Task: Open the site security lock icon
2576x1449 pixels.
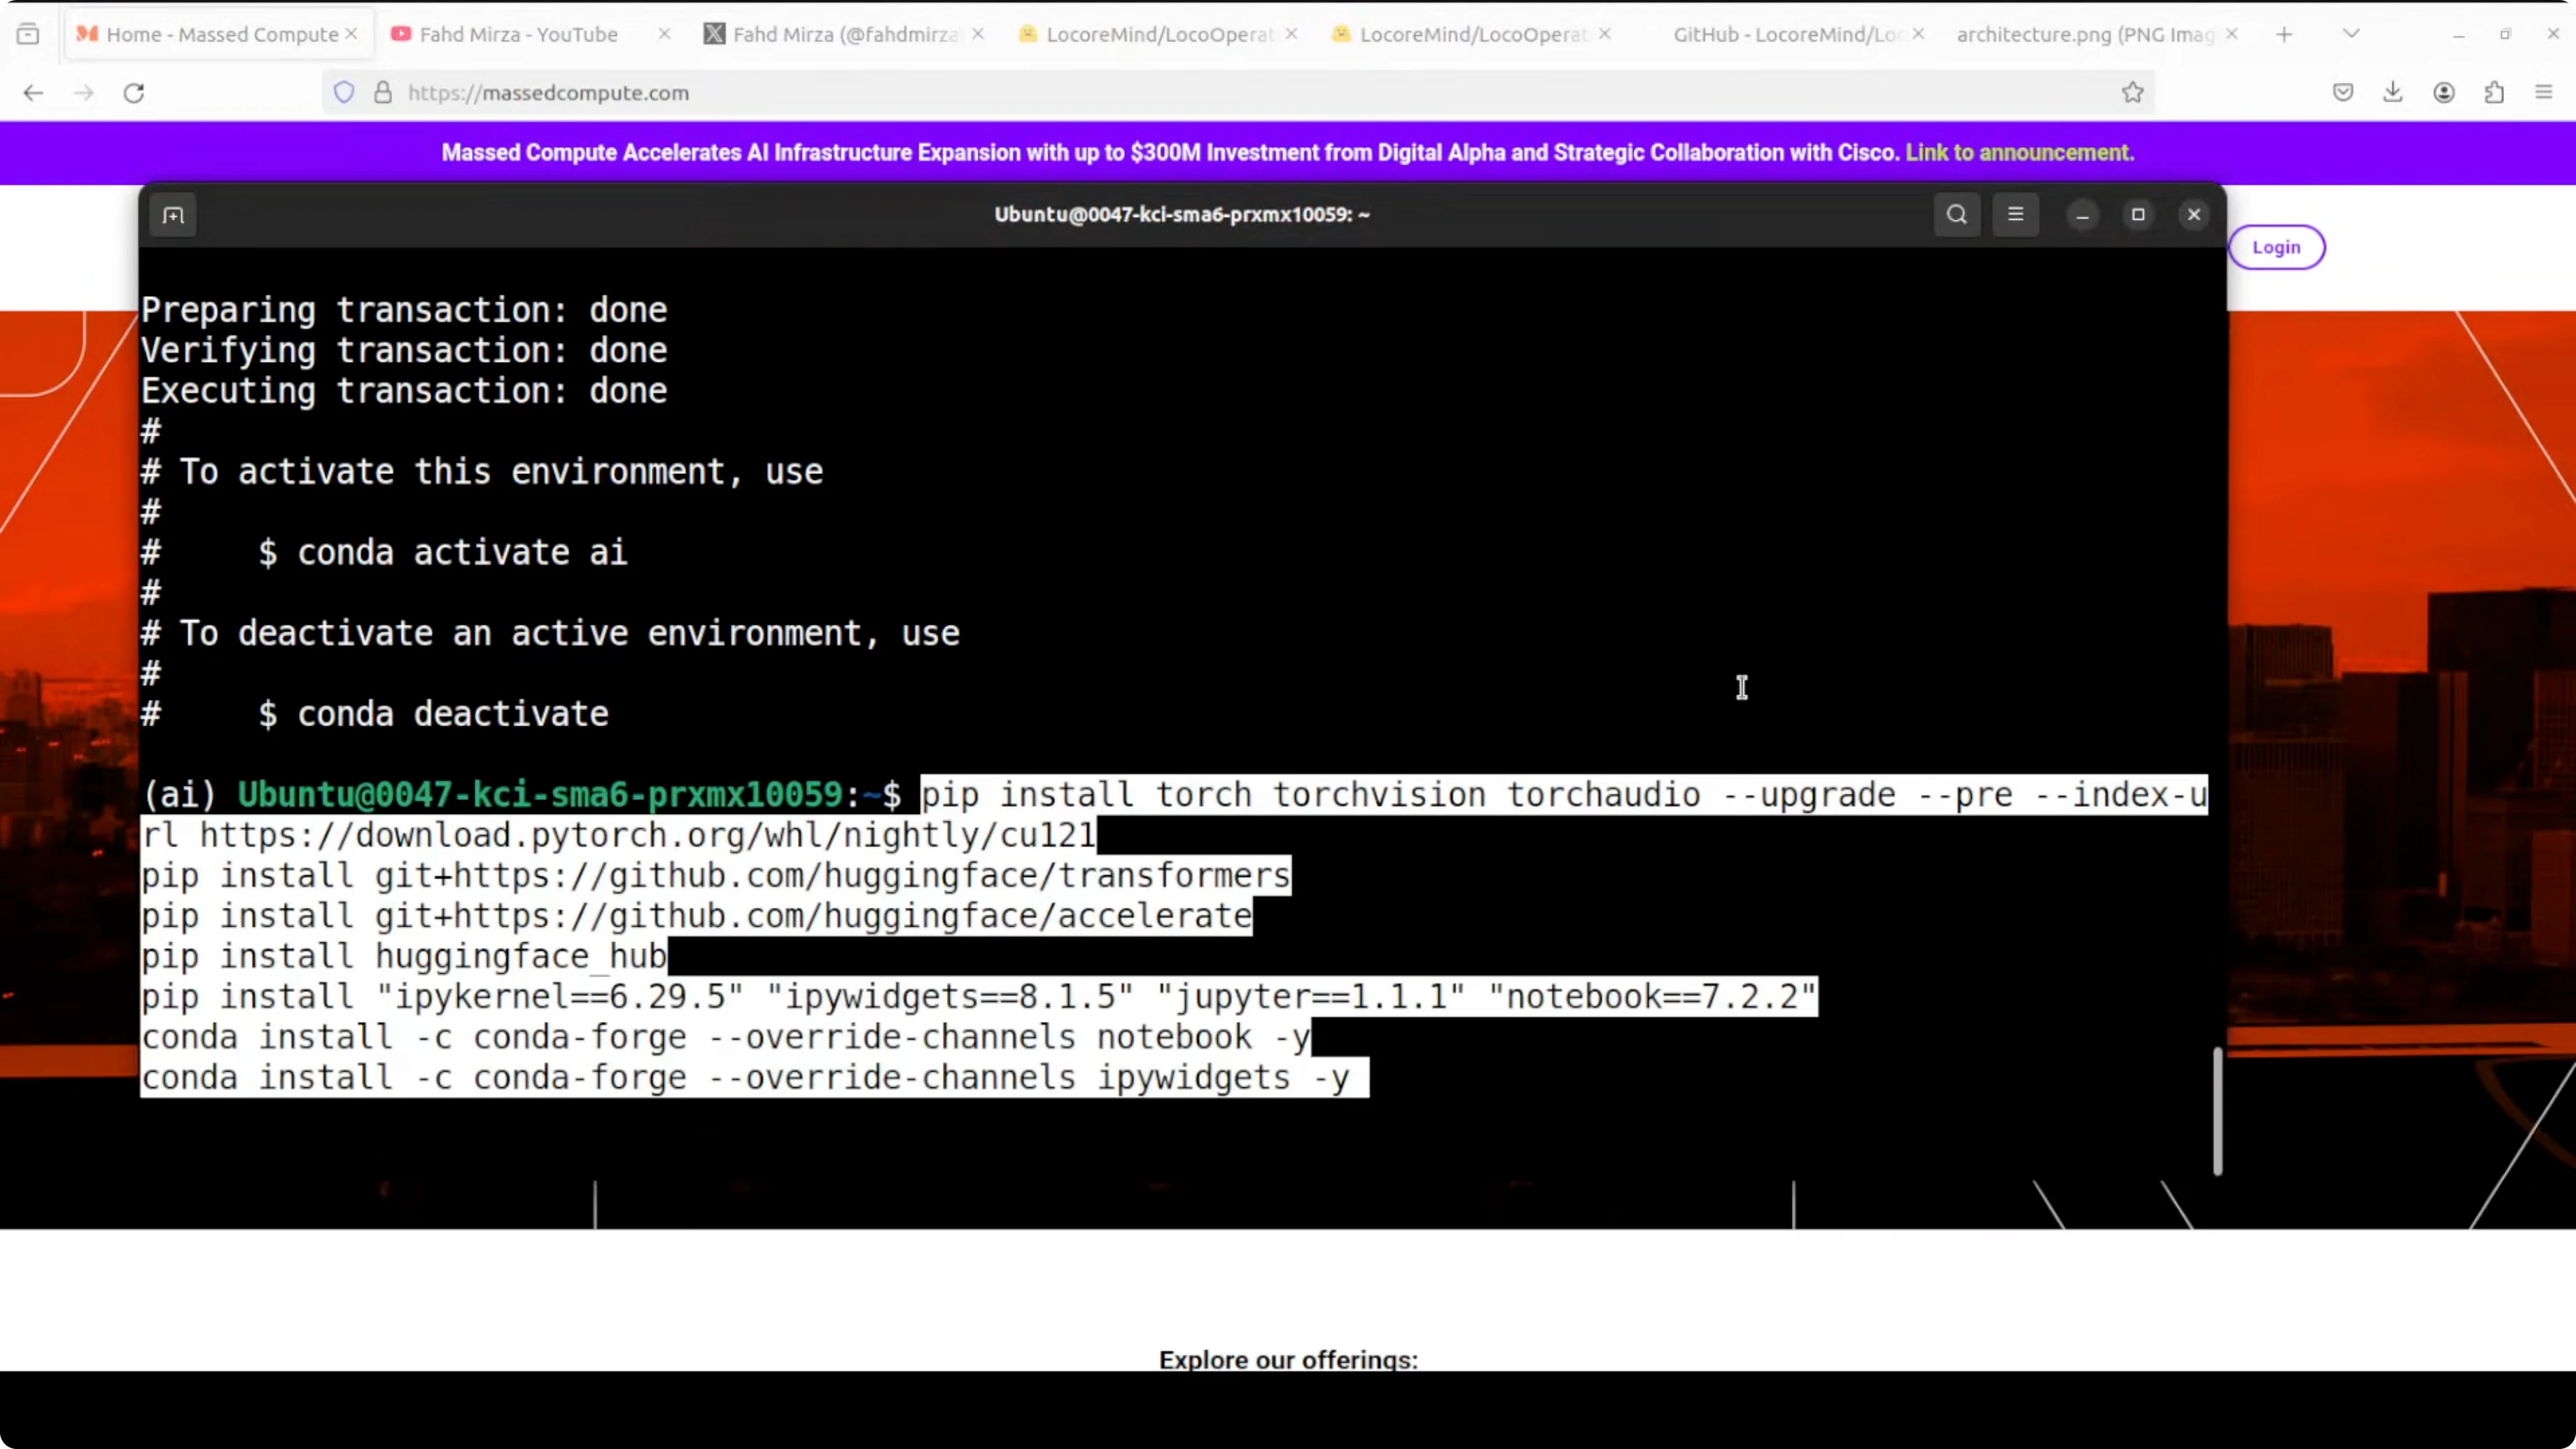Action: click(x=383, y=92)
